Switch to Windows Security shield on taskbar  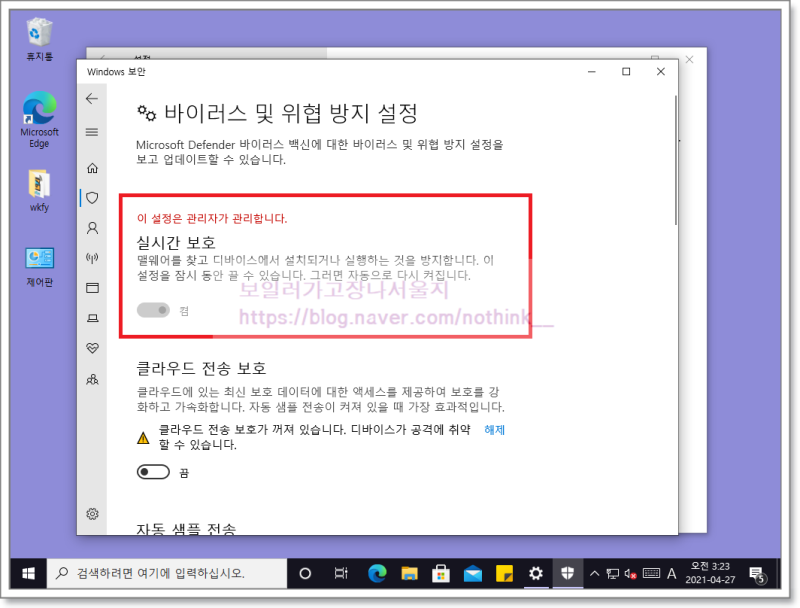[x=567, y=574]
